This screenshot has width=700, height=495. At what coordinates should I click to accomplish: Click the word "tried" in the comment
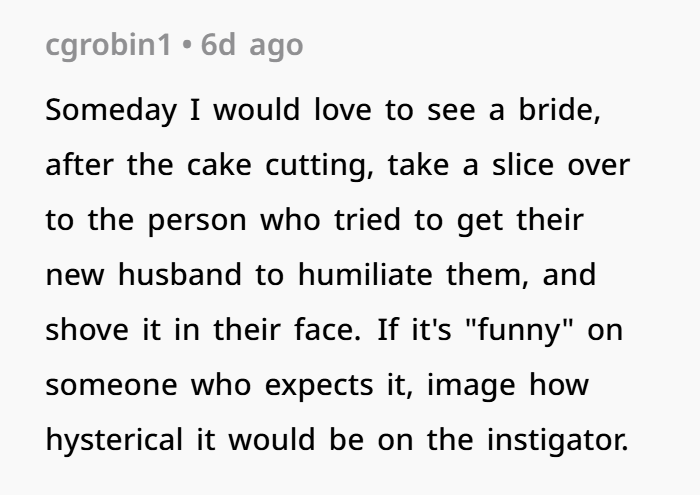point(367,220)
